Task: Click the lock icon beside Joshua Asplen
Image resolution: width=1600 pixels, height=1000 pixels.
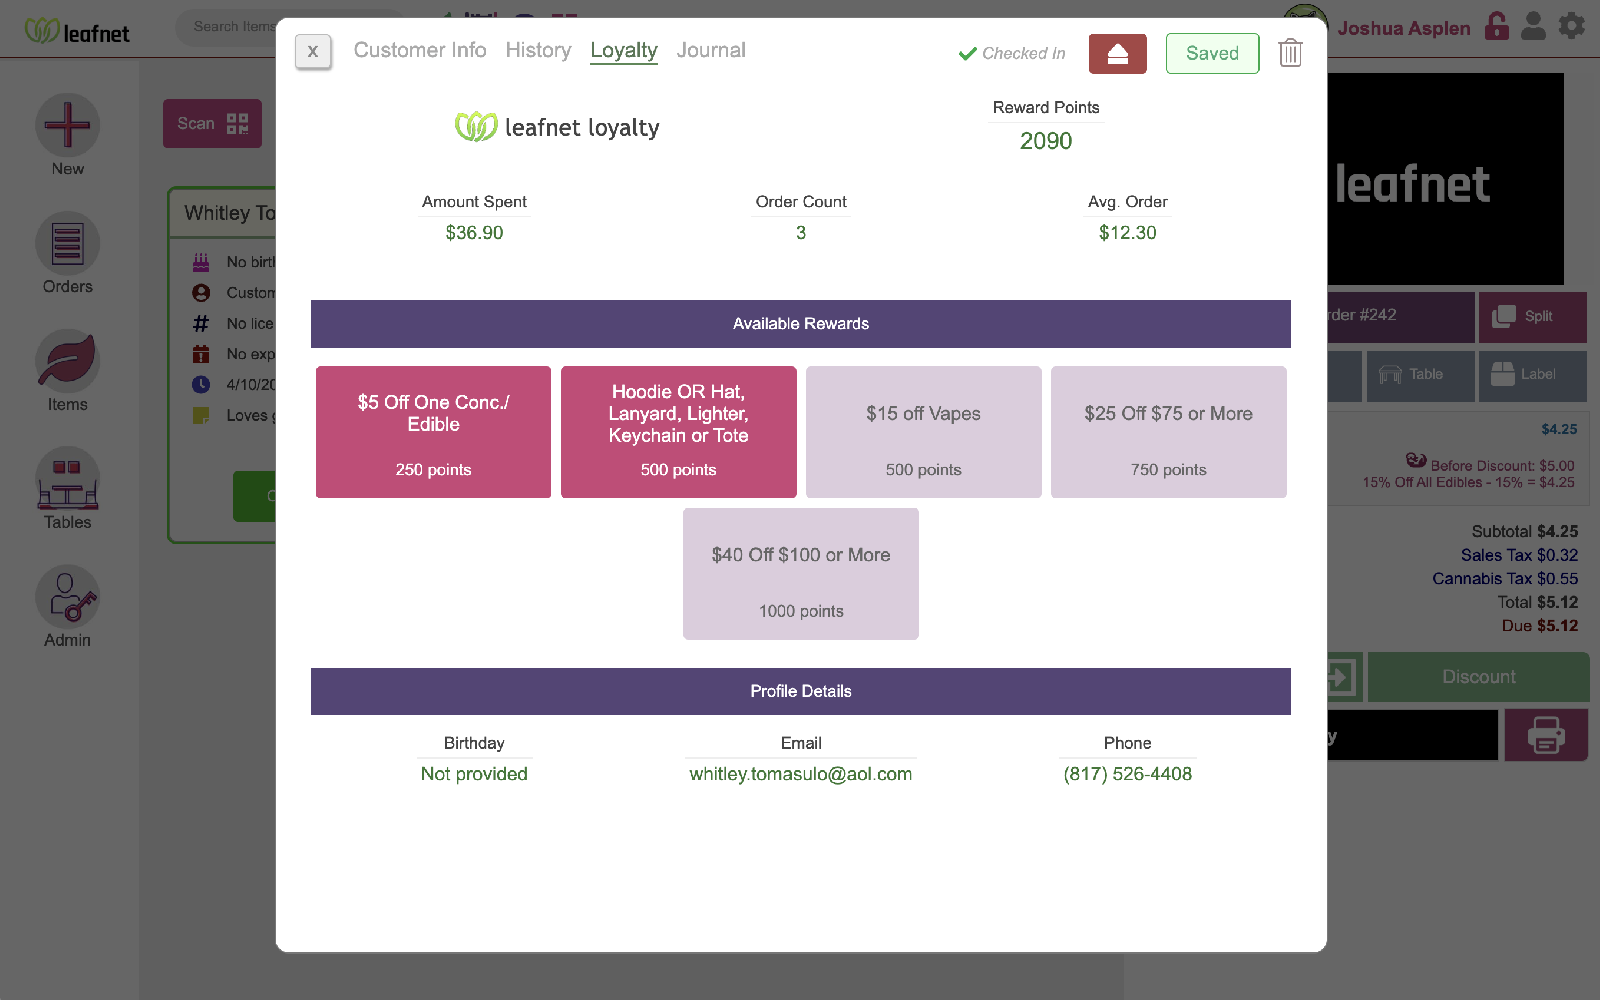Action: (x=1496, y=26)
